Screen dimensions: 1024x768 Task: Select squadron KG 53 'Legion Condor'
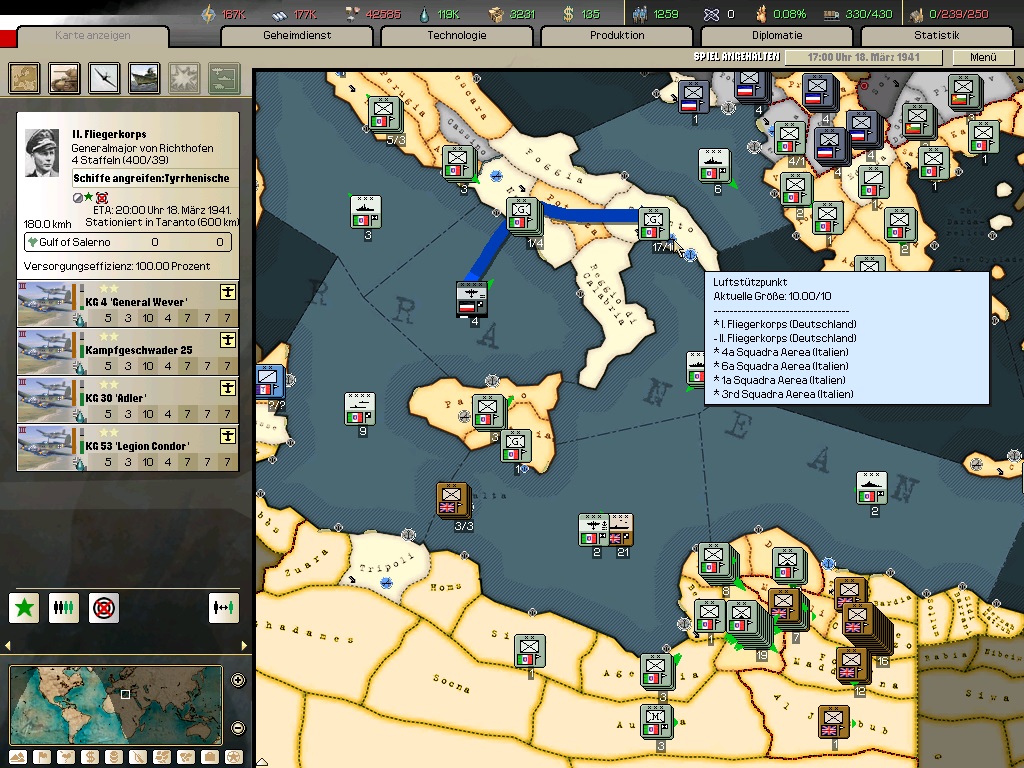pos(128,448)
